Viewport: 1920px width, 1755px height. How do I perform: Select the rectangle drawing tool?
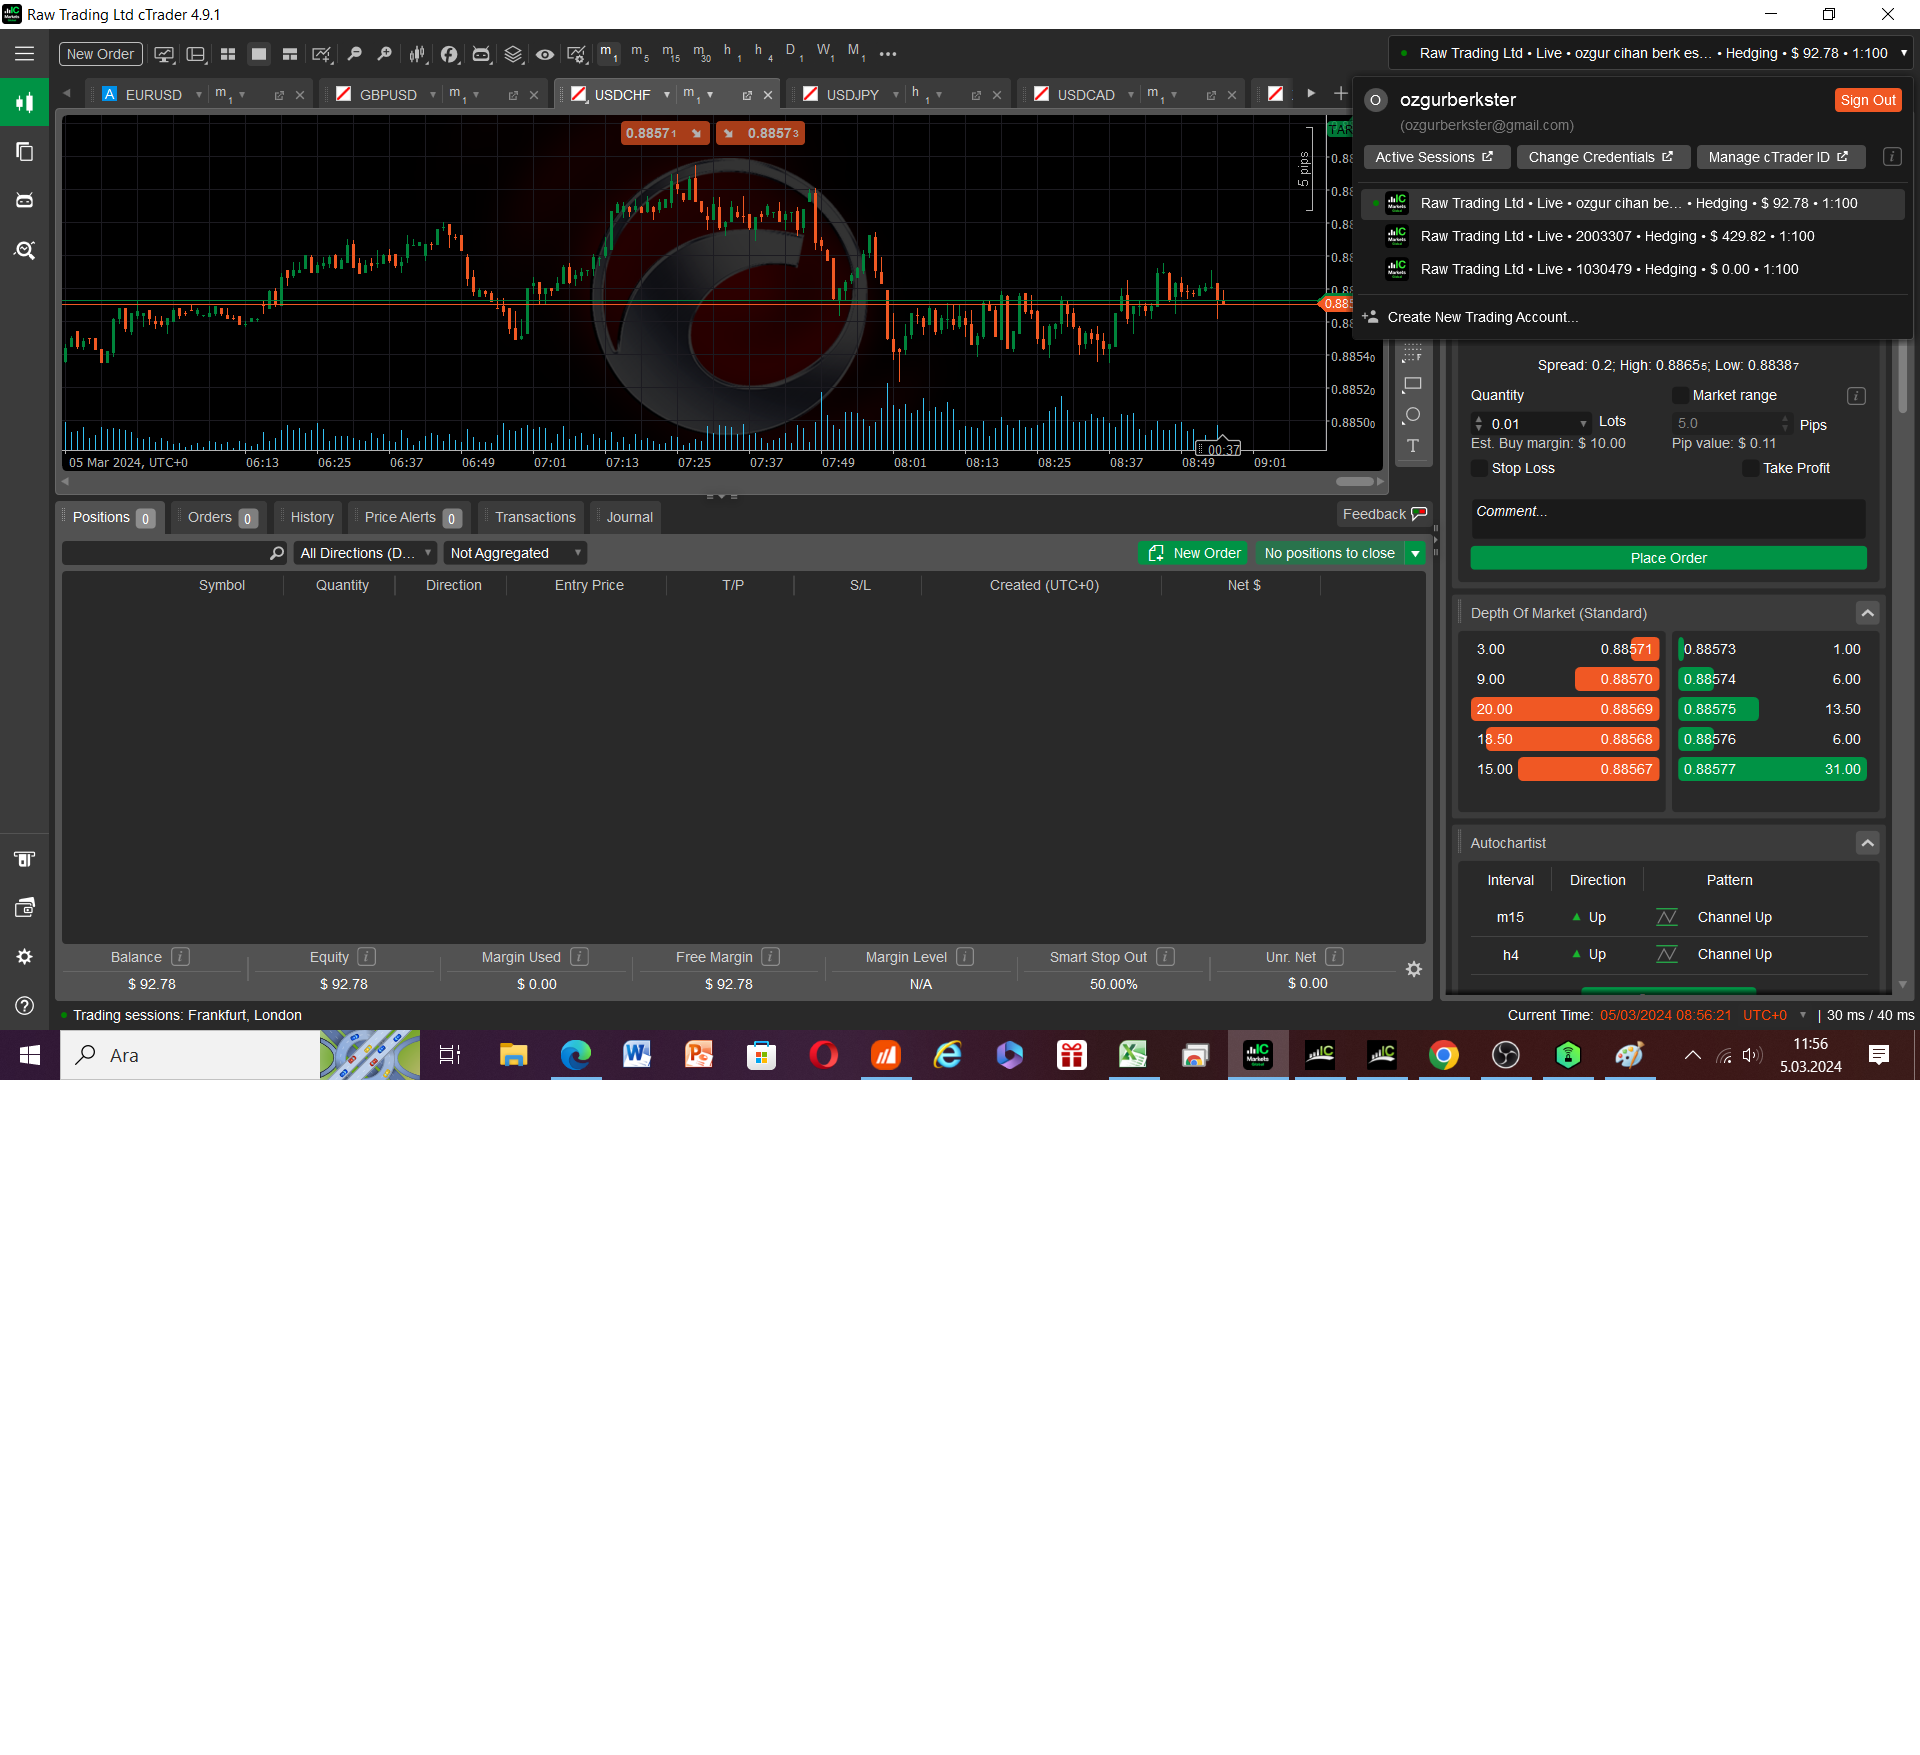1412,385
